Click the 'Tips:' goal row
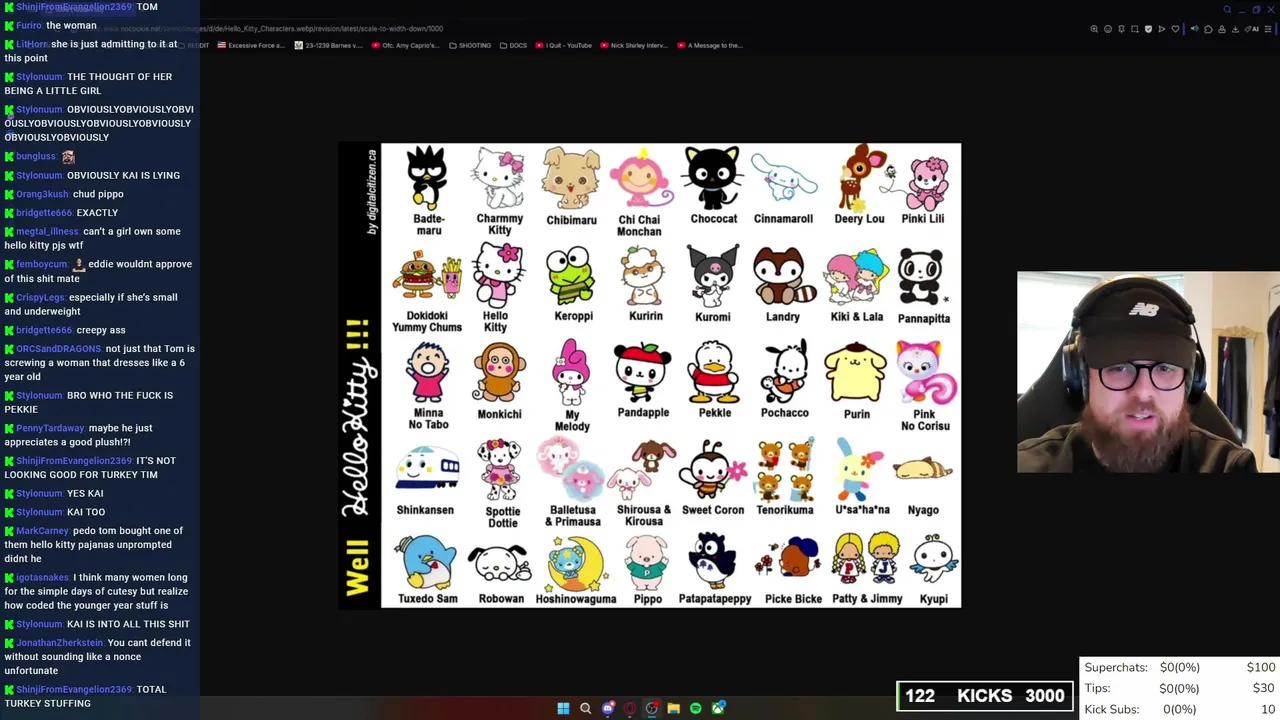 click(x=1180, y=688)
